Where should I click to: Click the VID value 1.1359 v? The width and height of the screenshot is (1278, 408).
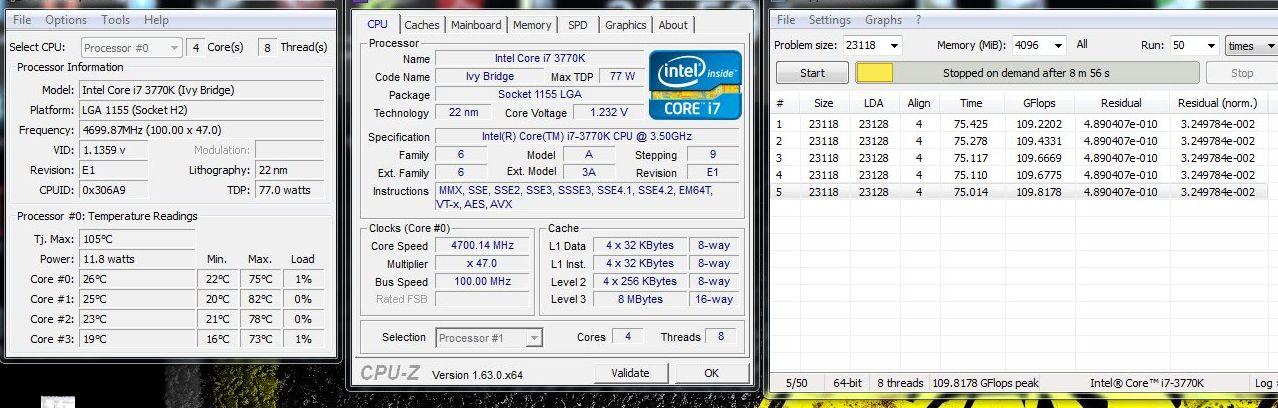(114, 150)
